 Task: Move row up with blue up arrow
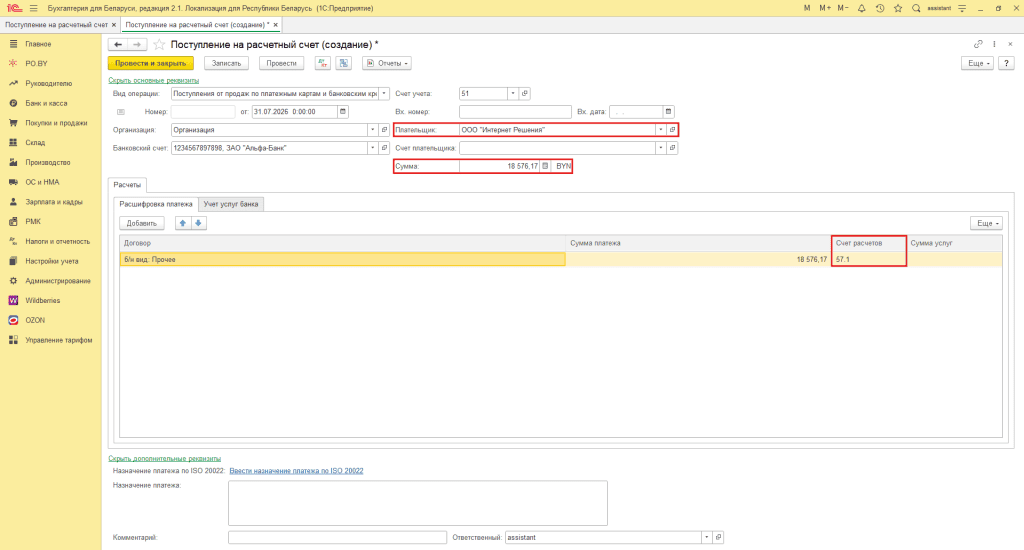[x=183, y=223]
